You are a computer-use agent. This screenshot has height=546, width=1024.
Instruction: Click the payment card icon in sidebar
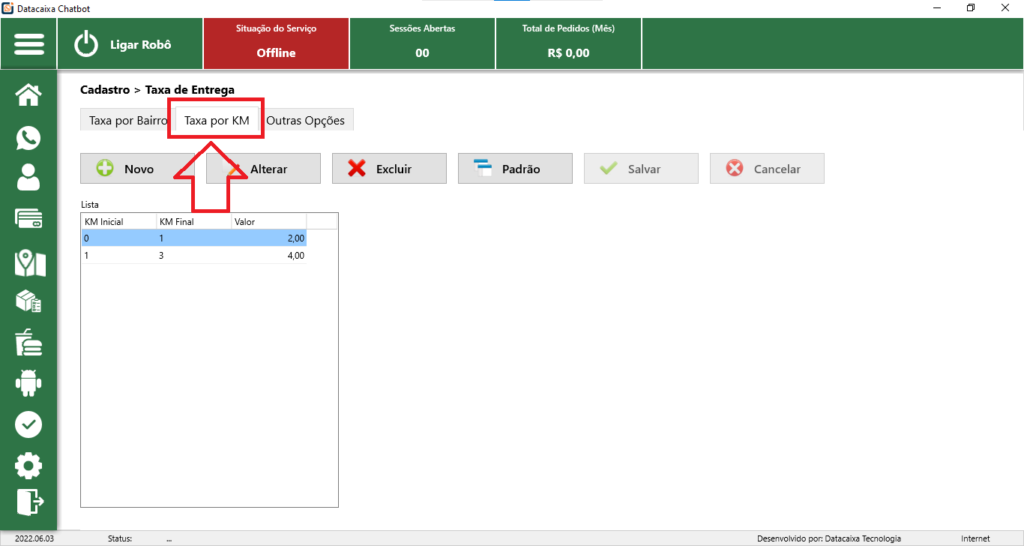29,219
